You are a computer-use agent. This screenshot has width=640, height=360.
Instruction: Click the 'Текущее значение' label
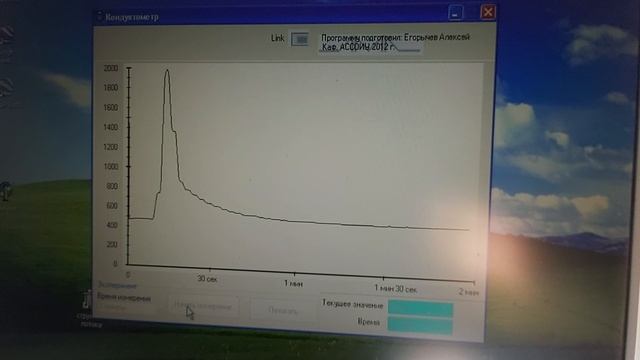point(353,304)
